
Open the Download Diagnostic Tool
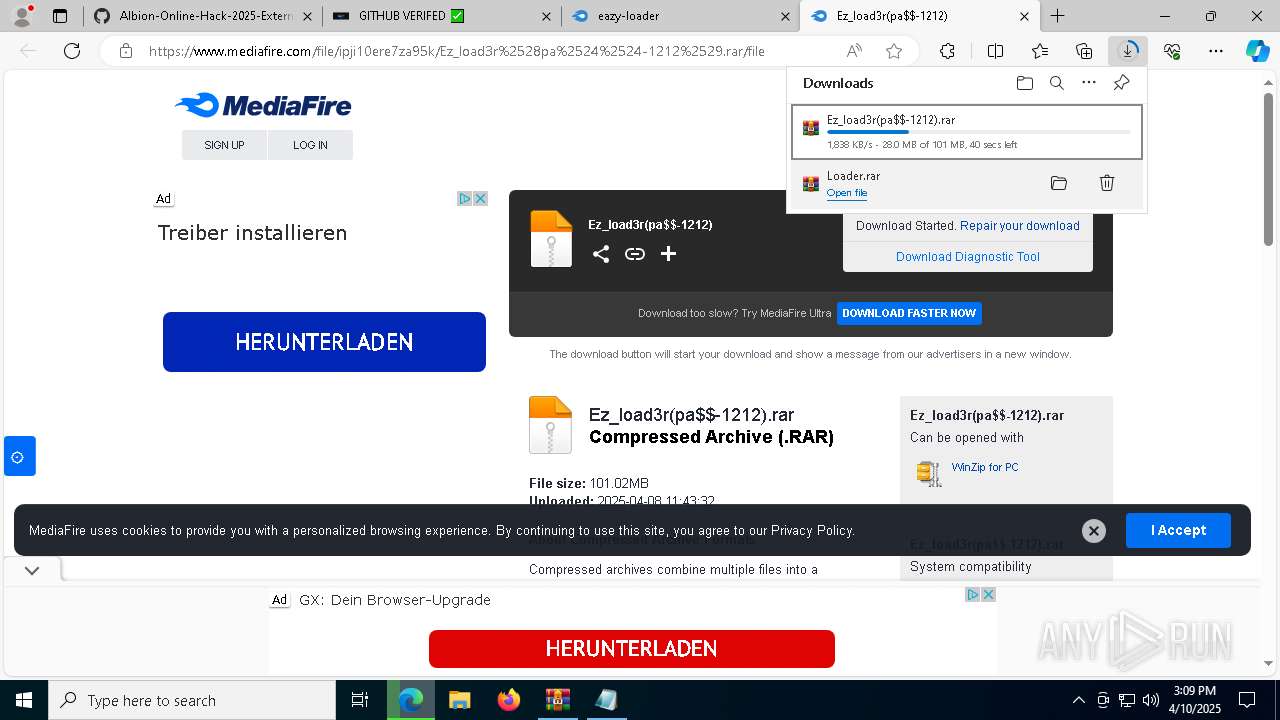pyautogui.click(x=968, y=257)
